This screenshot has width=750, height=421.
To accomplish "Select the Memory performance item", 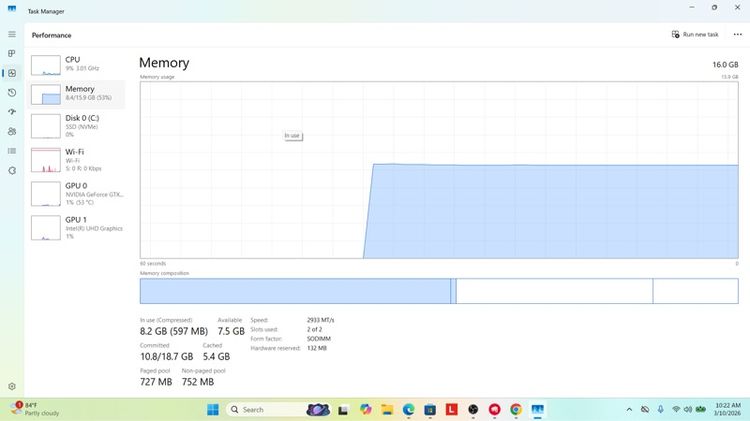I will [77, 94].
